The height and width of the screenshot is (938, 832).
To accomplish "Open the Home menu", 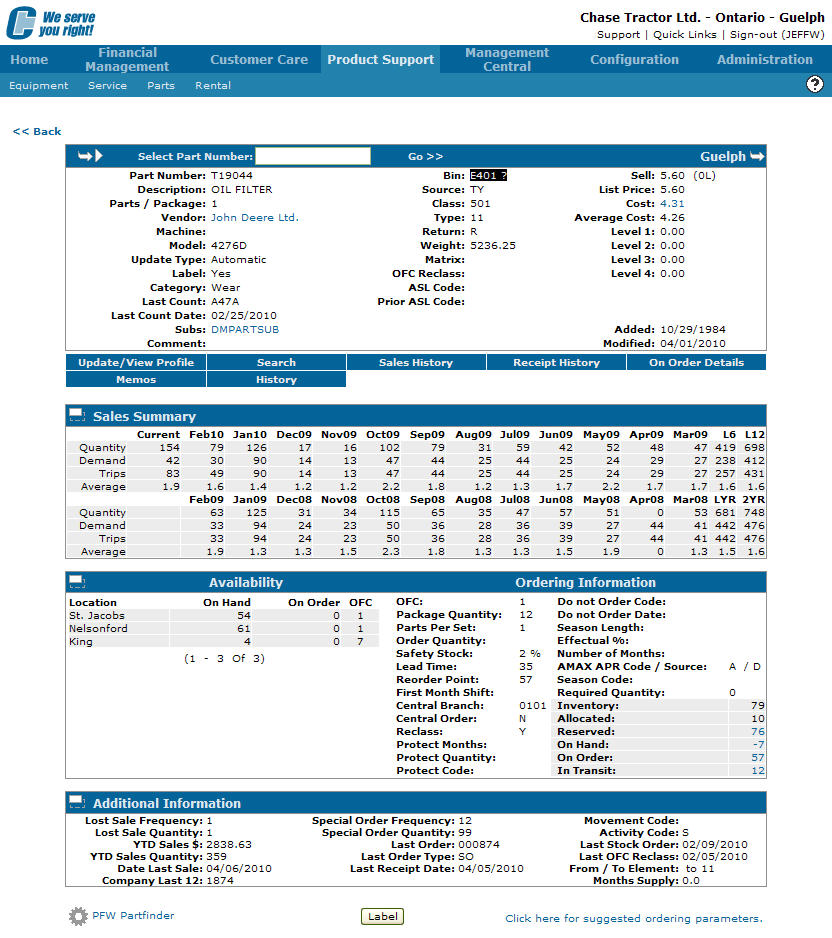I will pyautogui.click(x=29, y=59).
